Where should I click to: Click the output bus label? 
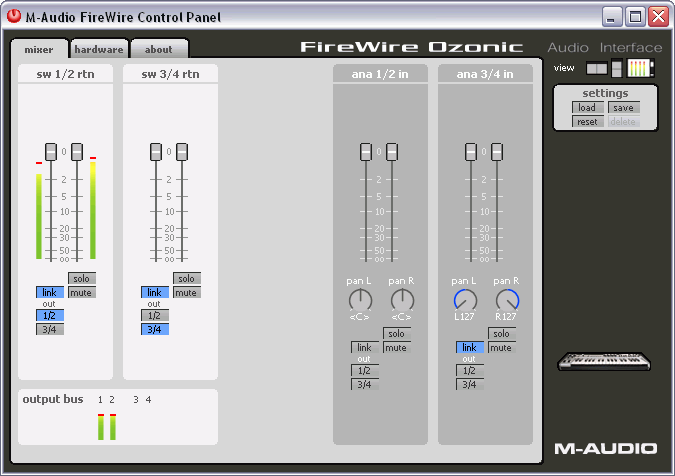(x=53, y=399)
